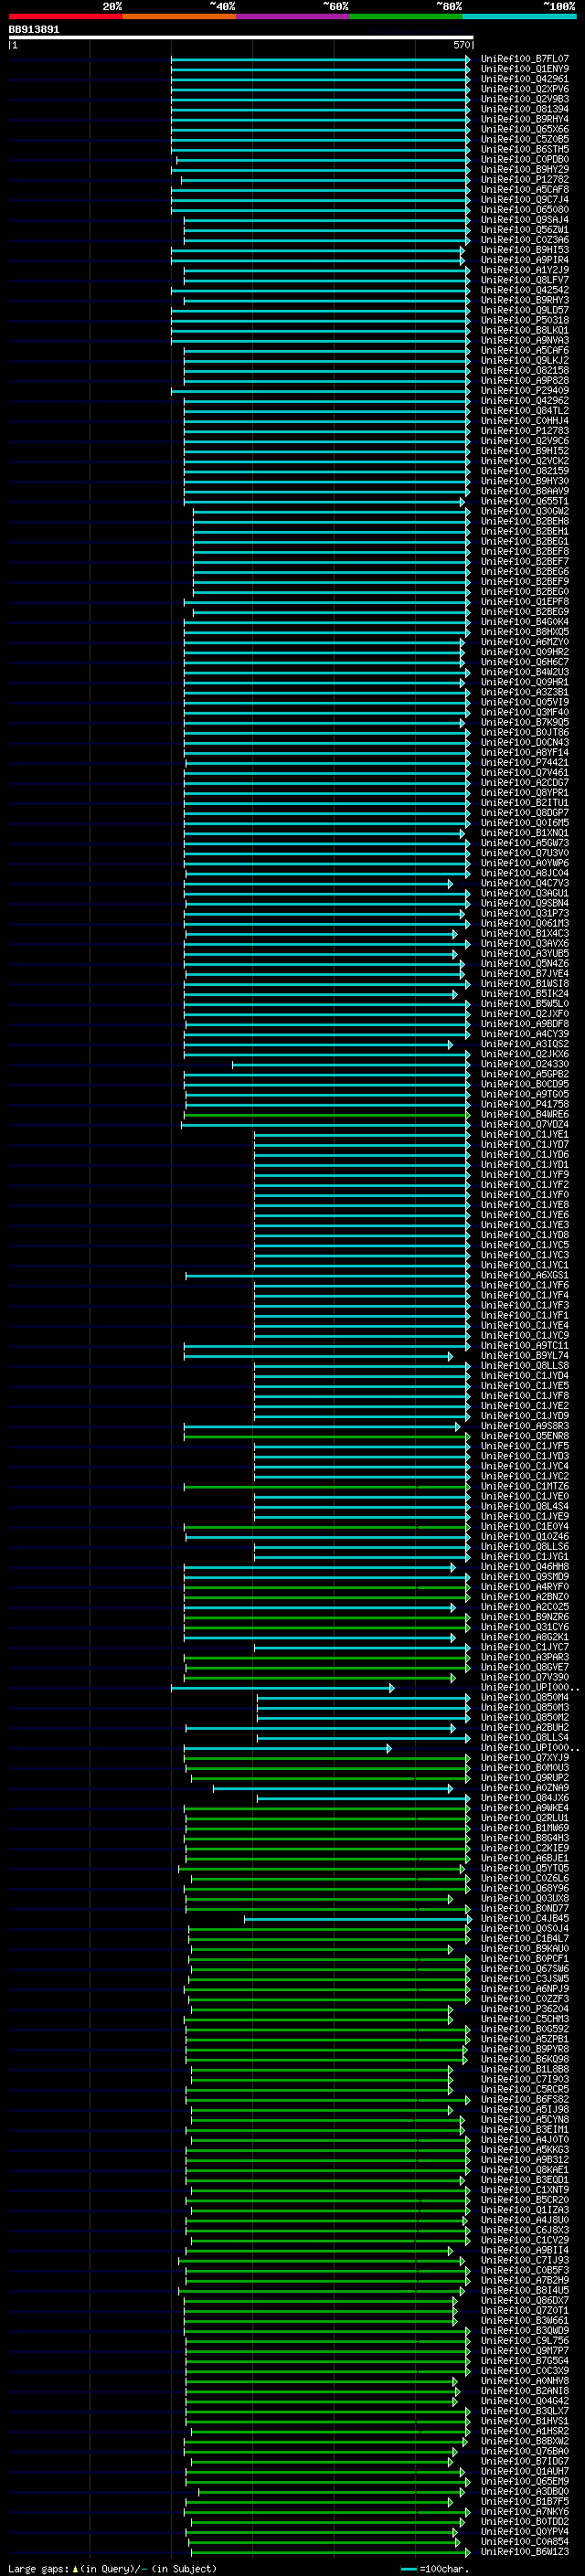Open the UniRef100_C1JYE1 hit
The height and width of the screenshot is (2576, 585).
[525, 1135]
